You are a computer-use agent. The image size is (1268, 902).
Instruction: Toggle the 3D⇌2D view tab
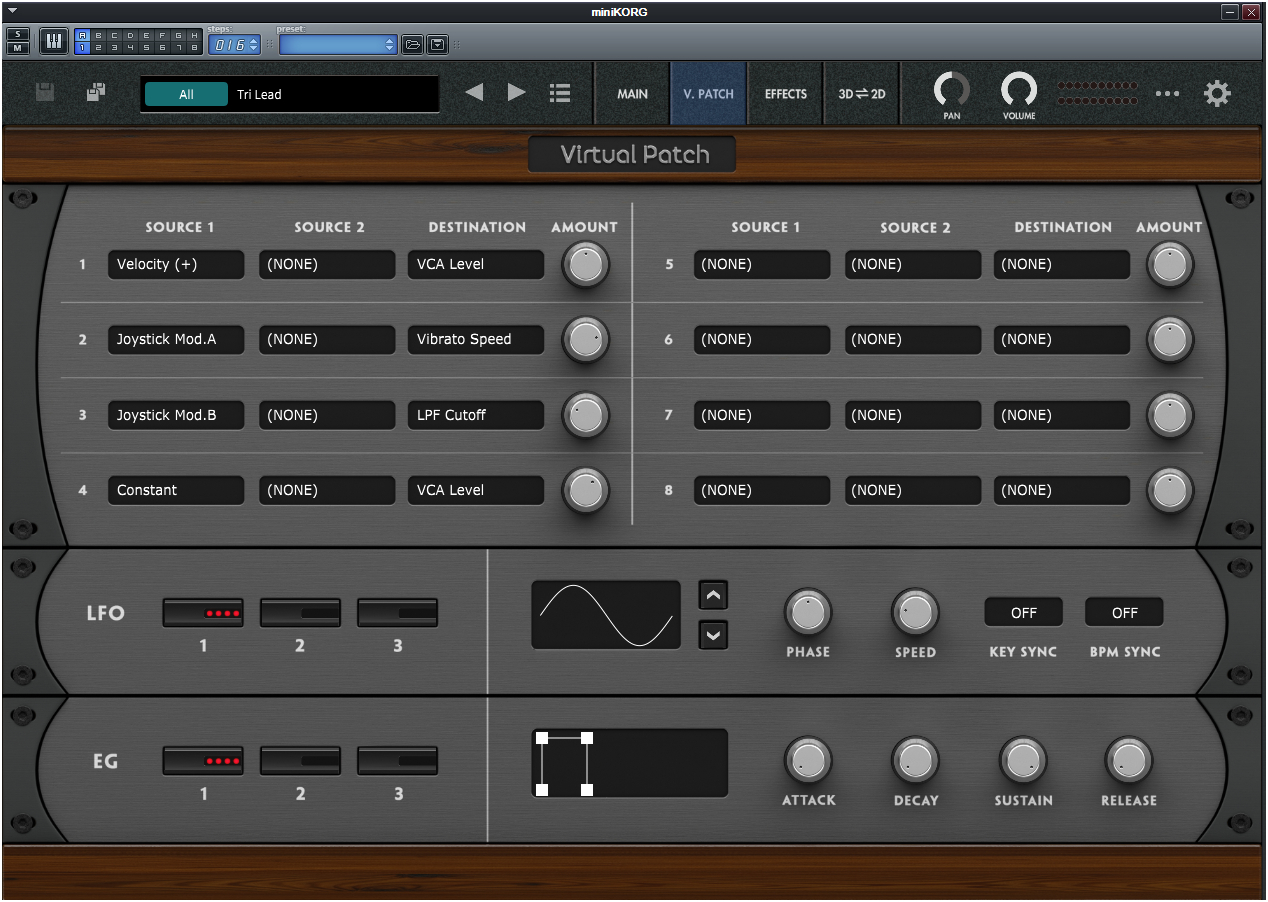click(x=862, y=93)
